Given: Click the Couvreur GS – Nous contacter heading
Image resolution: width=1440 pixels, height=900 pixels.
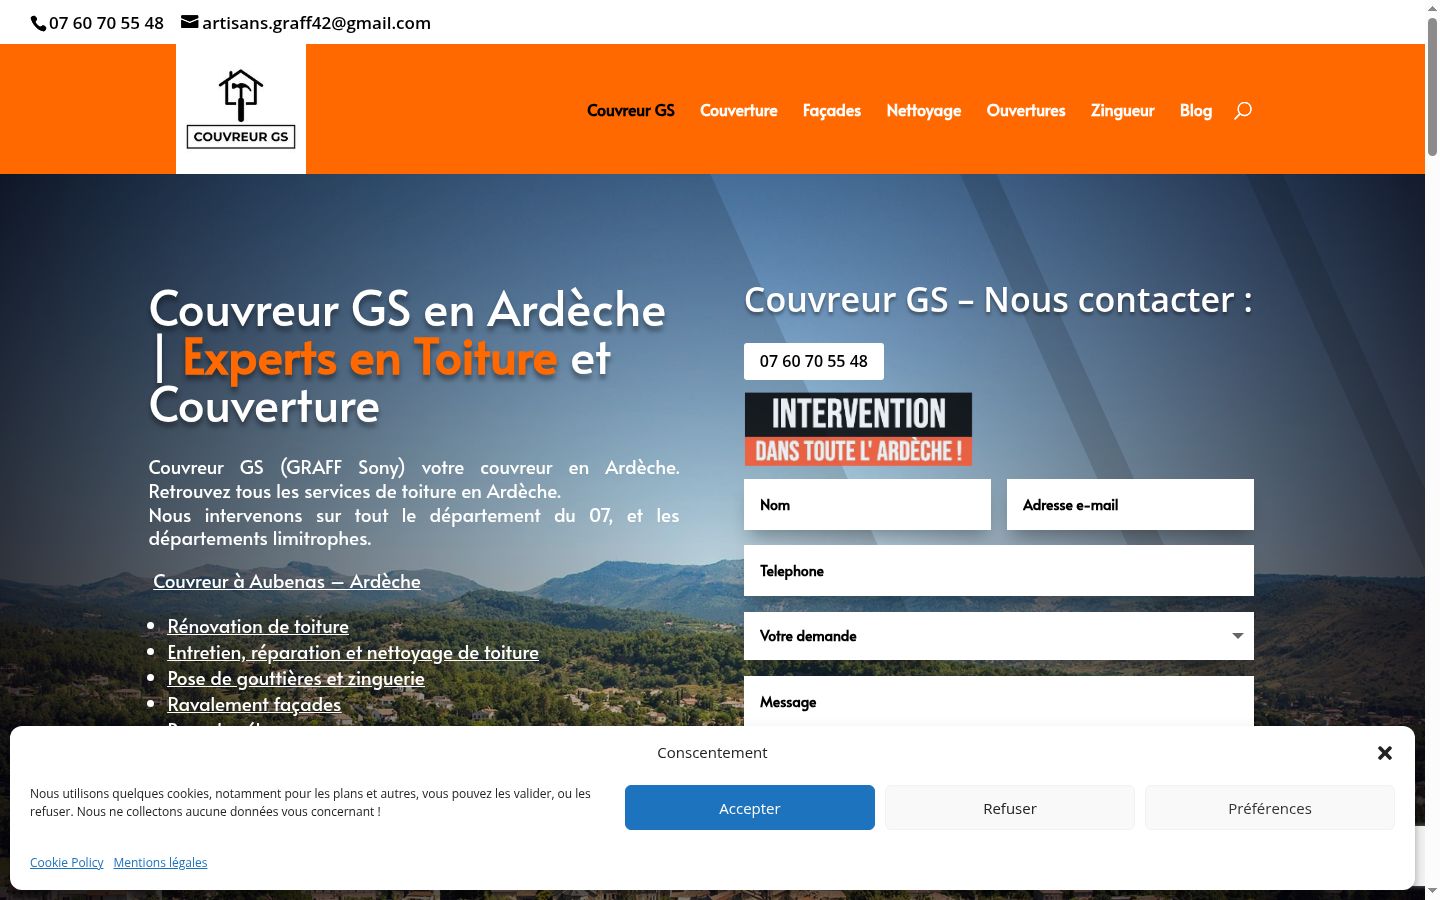Looking at the screenshot, I should [x=999, y=300].
